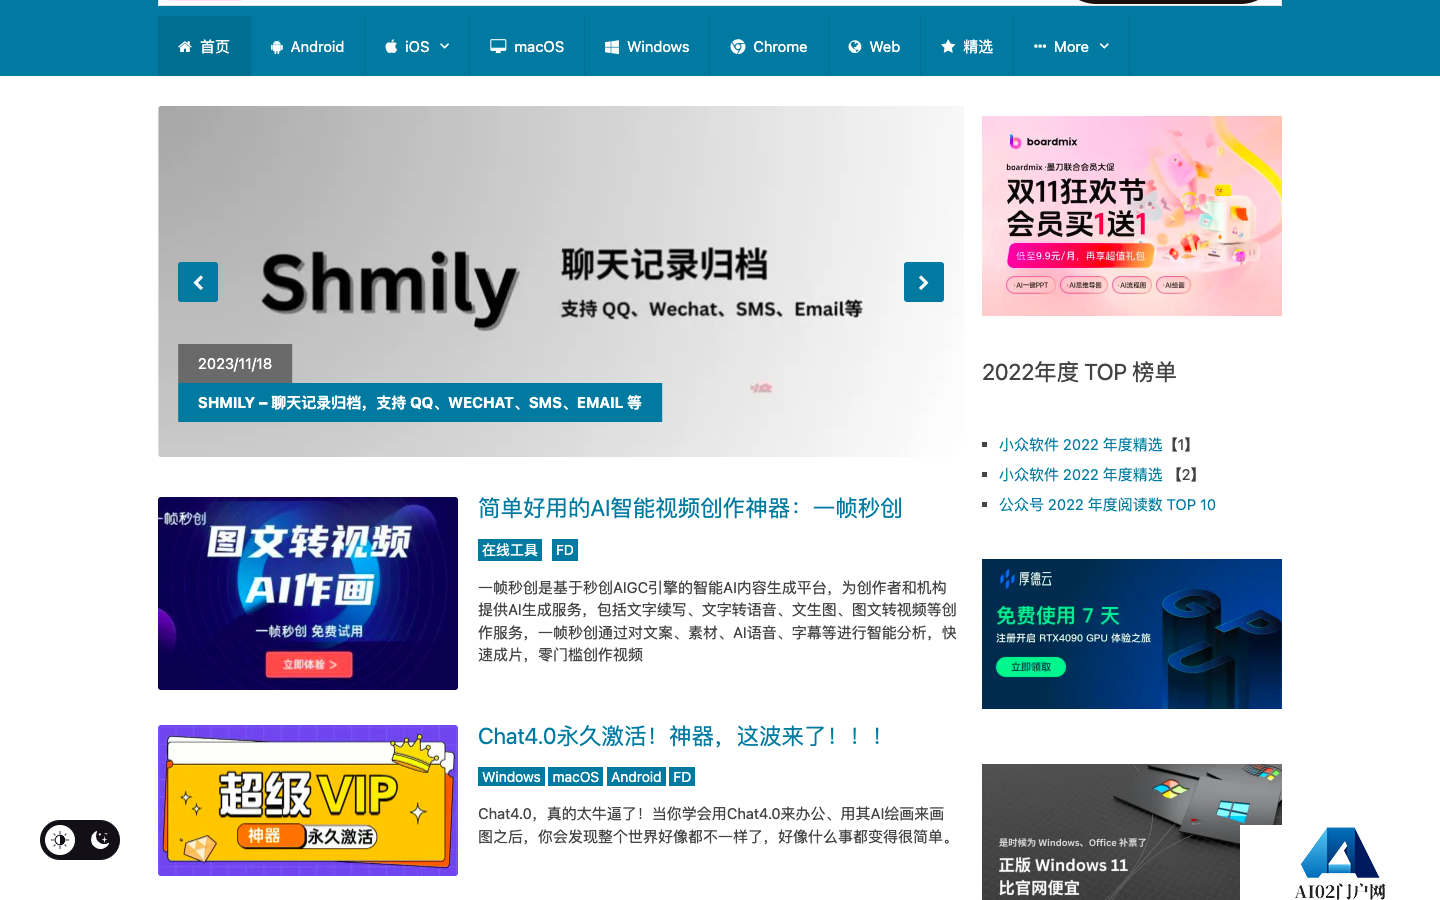Expand the More dropdown chevron
The width and height of the screenshot is (1440, 900).
[x=1104, y=47]
